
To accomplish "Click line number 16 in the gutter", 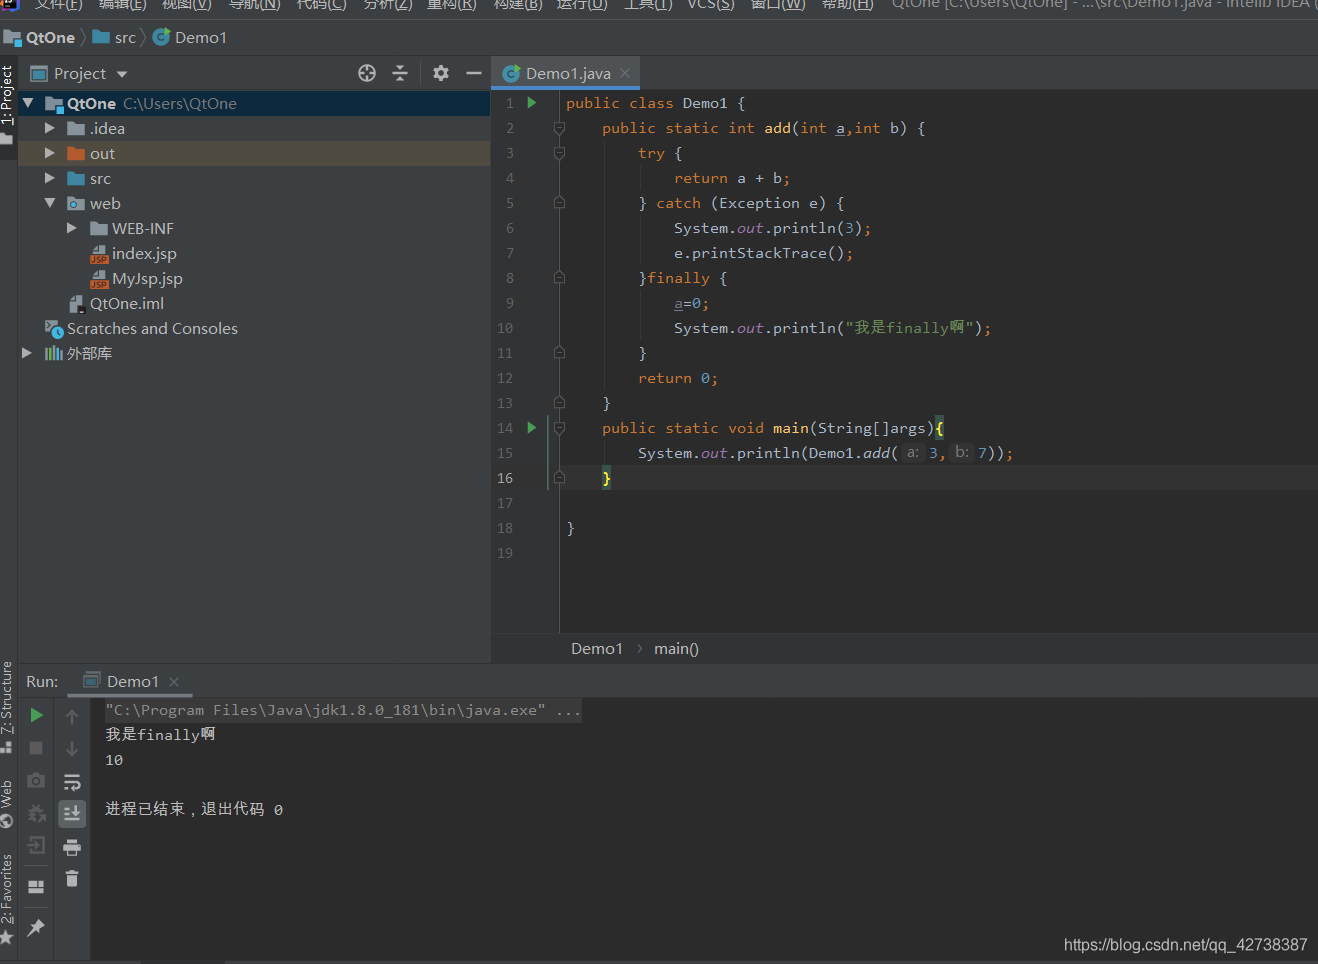I will coord(505,478).
